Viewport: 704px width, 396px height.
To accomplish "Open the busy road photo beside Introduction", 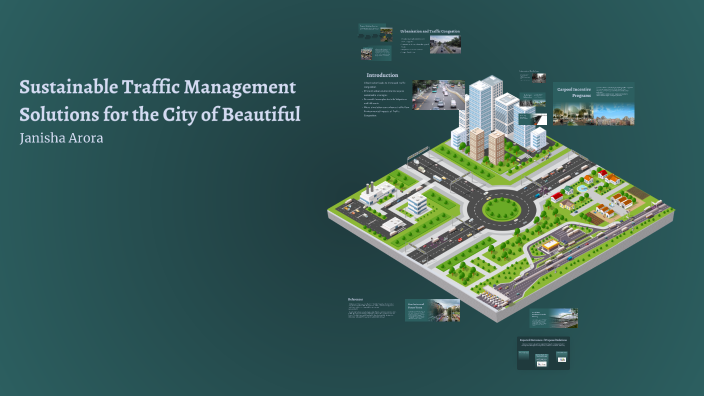I will (438, 95).
